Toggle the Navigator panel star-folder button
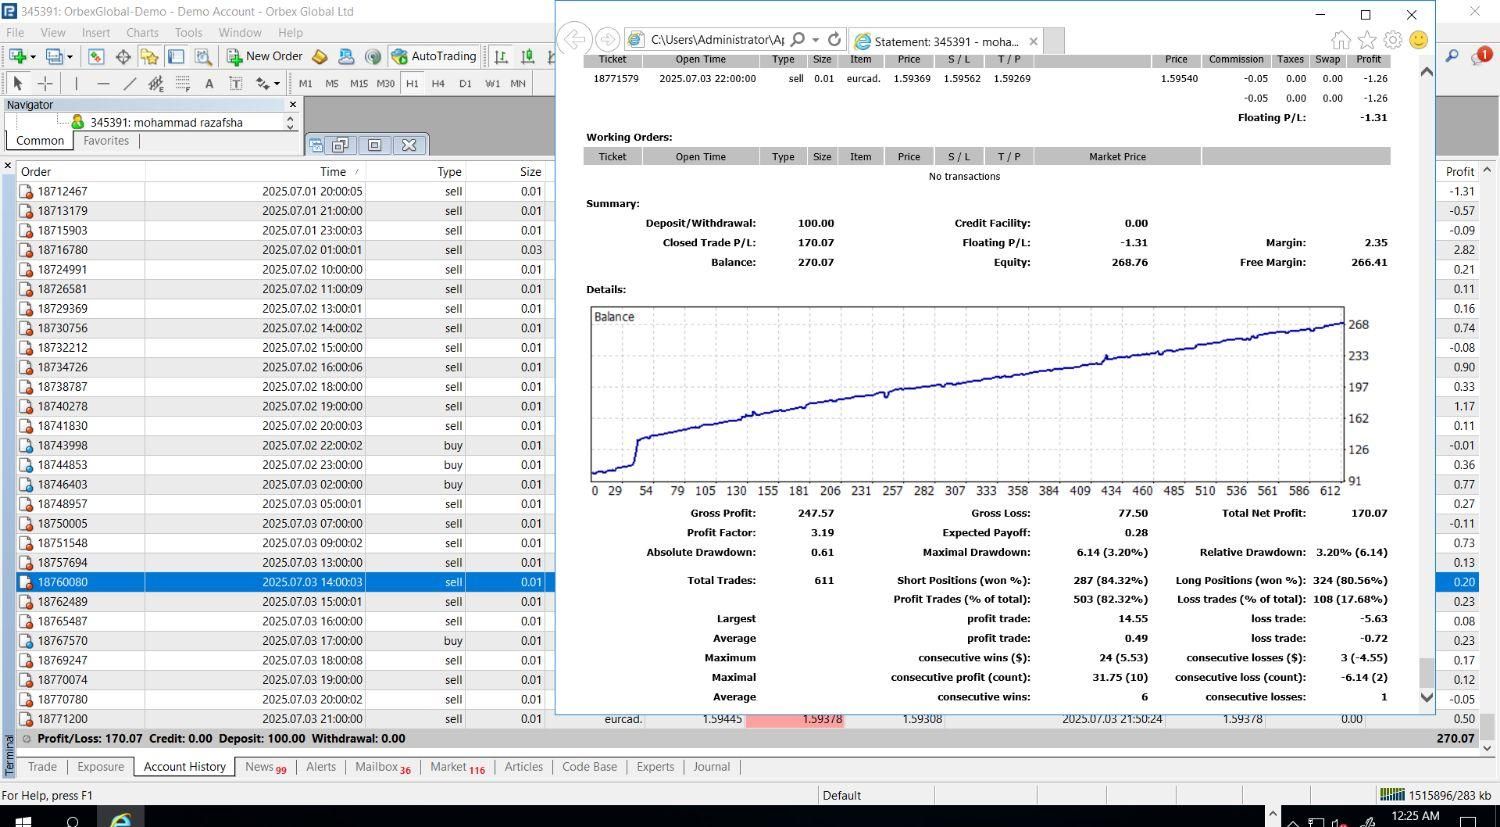1500x827 pixels. (149, 57)
